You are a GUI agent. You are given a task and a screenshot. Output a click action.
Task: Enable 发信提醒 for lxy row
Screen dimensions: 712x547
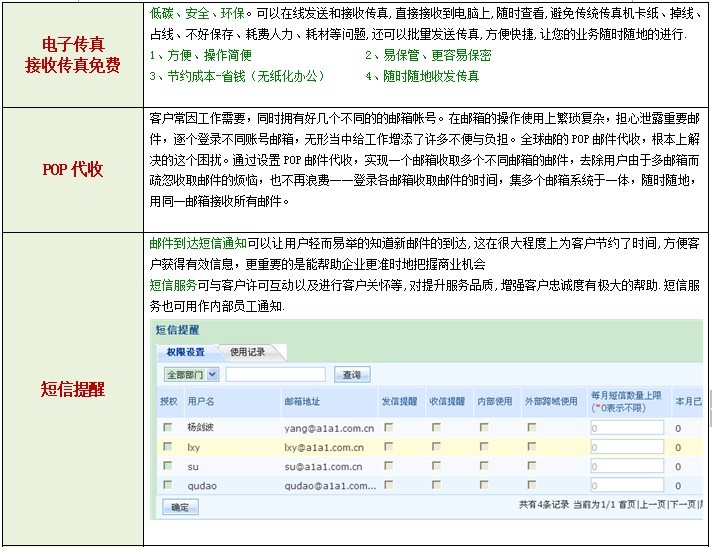pyautogui.click(x=389, y=447)
